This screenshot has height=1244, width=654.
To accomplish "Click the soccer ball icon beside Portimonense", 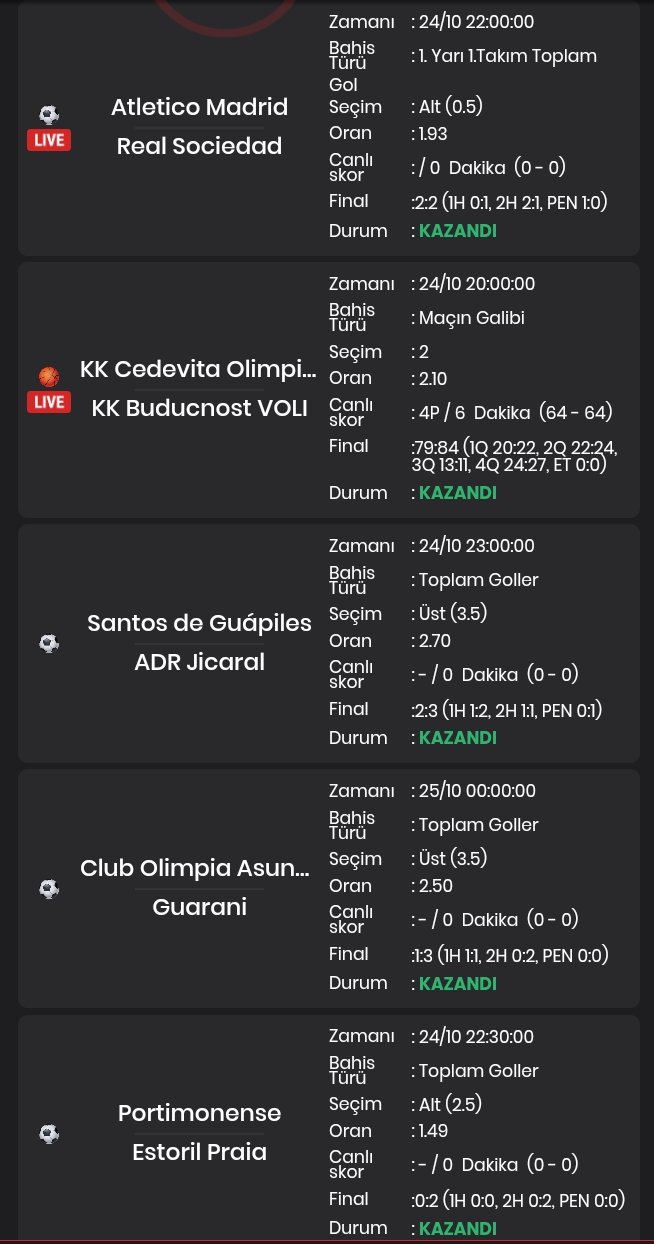I will click(49, 1133).
